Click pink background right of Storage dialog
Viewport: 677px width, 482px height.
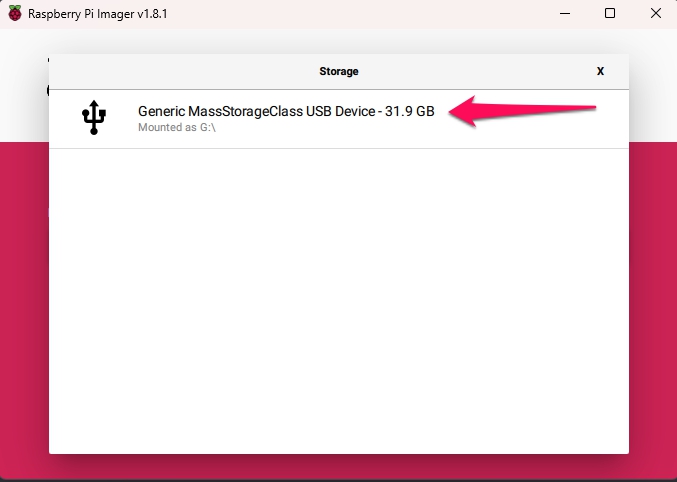(652, 300)
